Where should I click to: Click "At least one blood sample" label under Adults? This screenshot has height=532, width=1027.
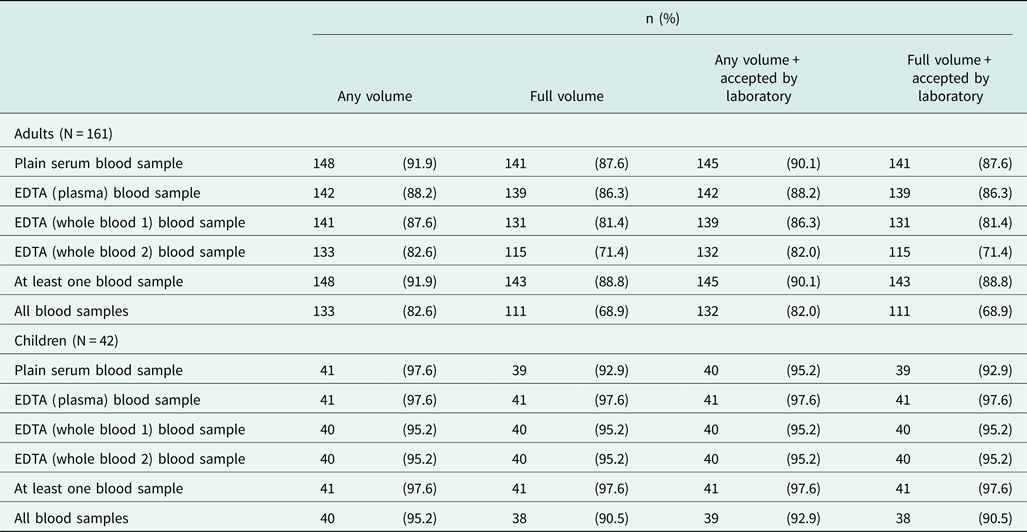(98, 282)
